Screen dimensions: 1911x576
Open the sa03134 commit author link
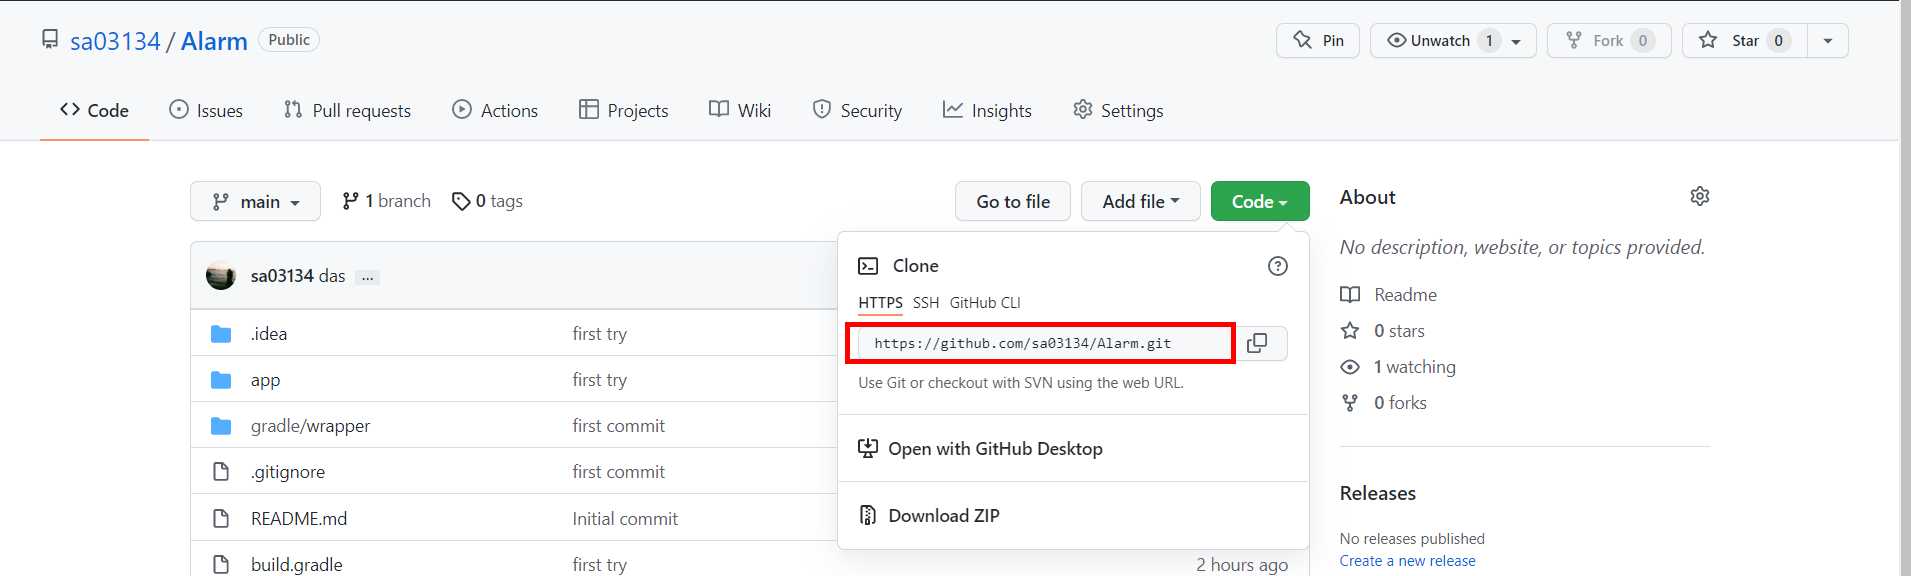tap(282, 276)
